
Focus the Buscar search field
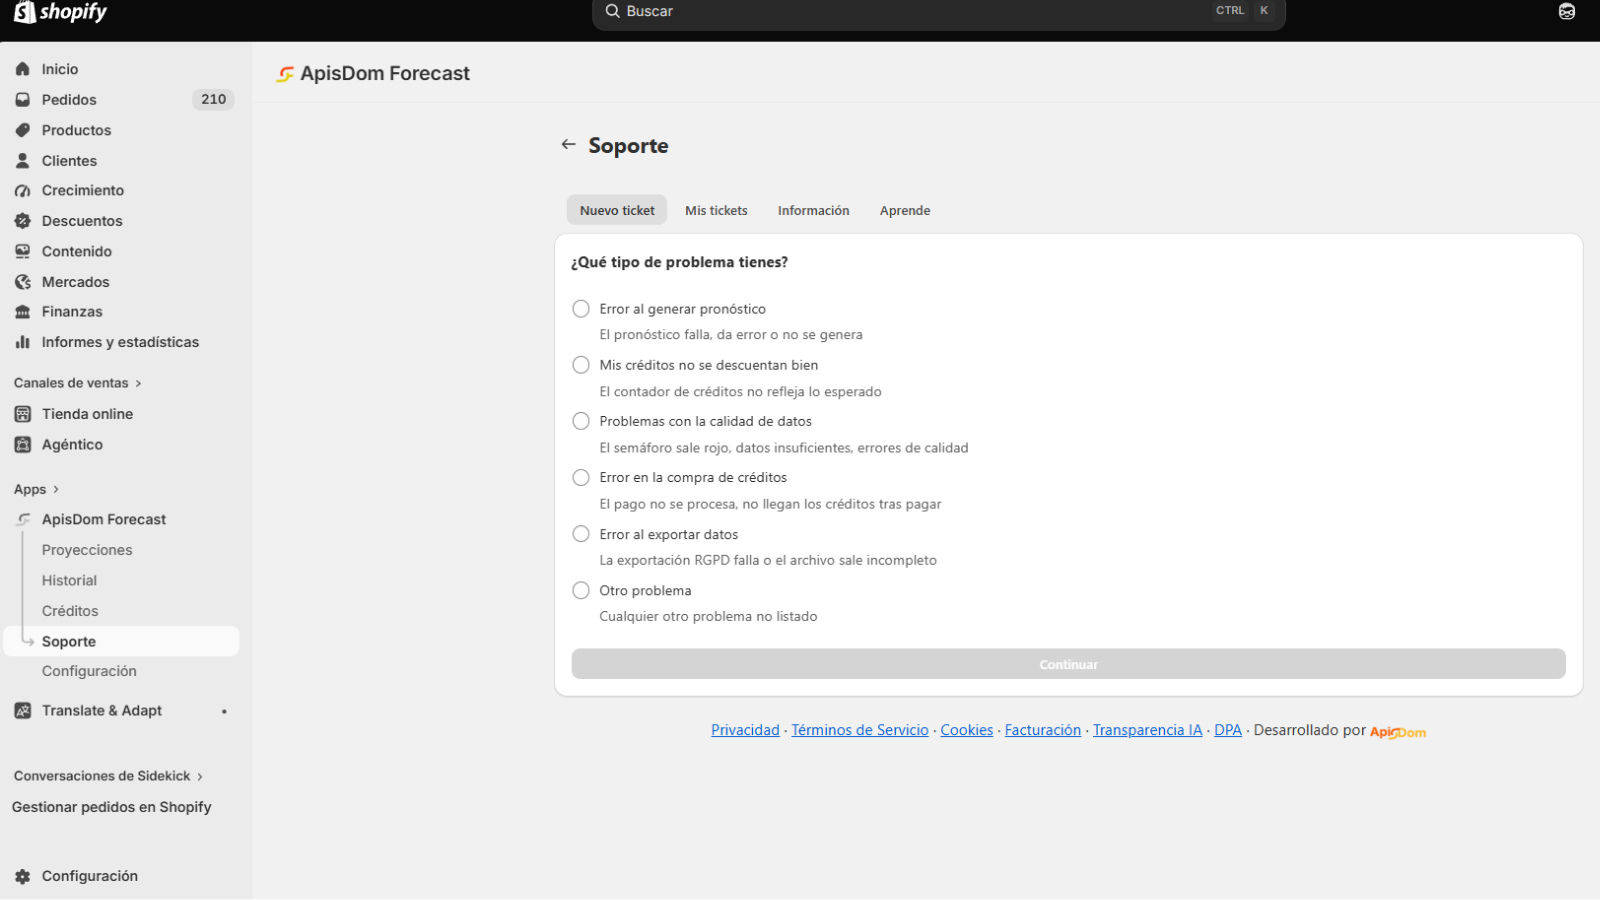[938, 12]
